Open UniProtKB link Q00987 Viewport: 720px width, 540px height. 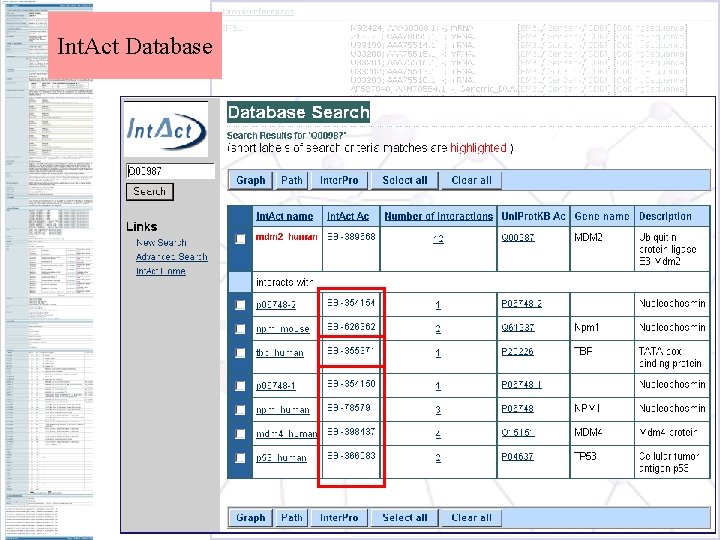[518, 237]
